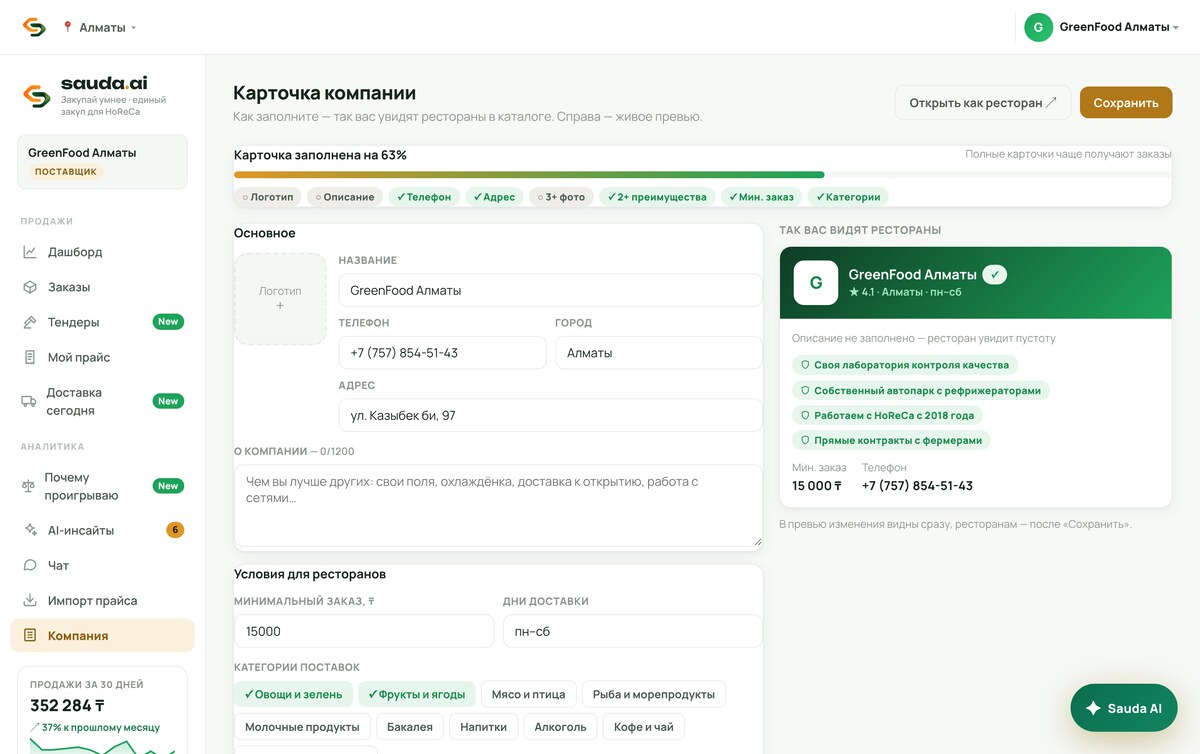Click the Дни доставки input field
This screenshot has width=1200, height=754.
click(x=632, y=631)
